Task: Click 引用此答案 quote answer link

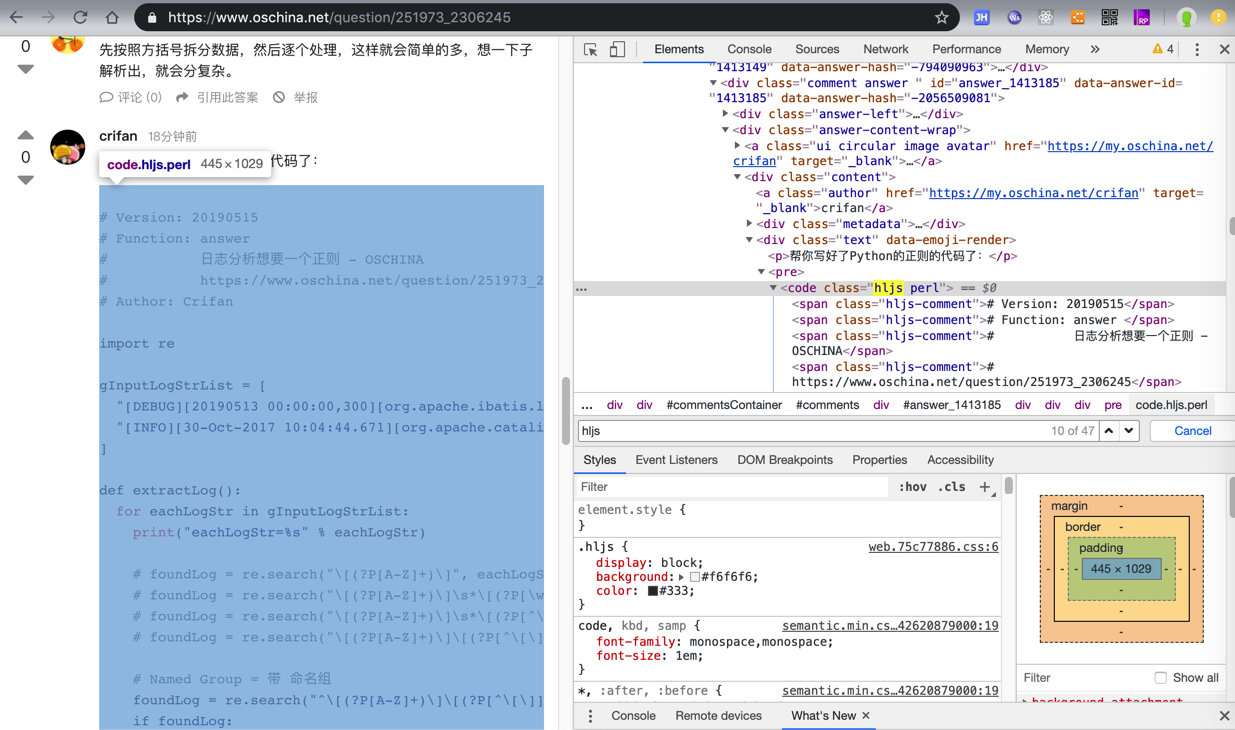Action: (x=217, y=97)
